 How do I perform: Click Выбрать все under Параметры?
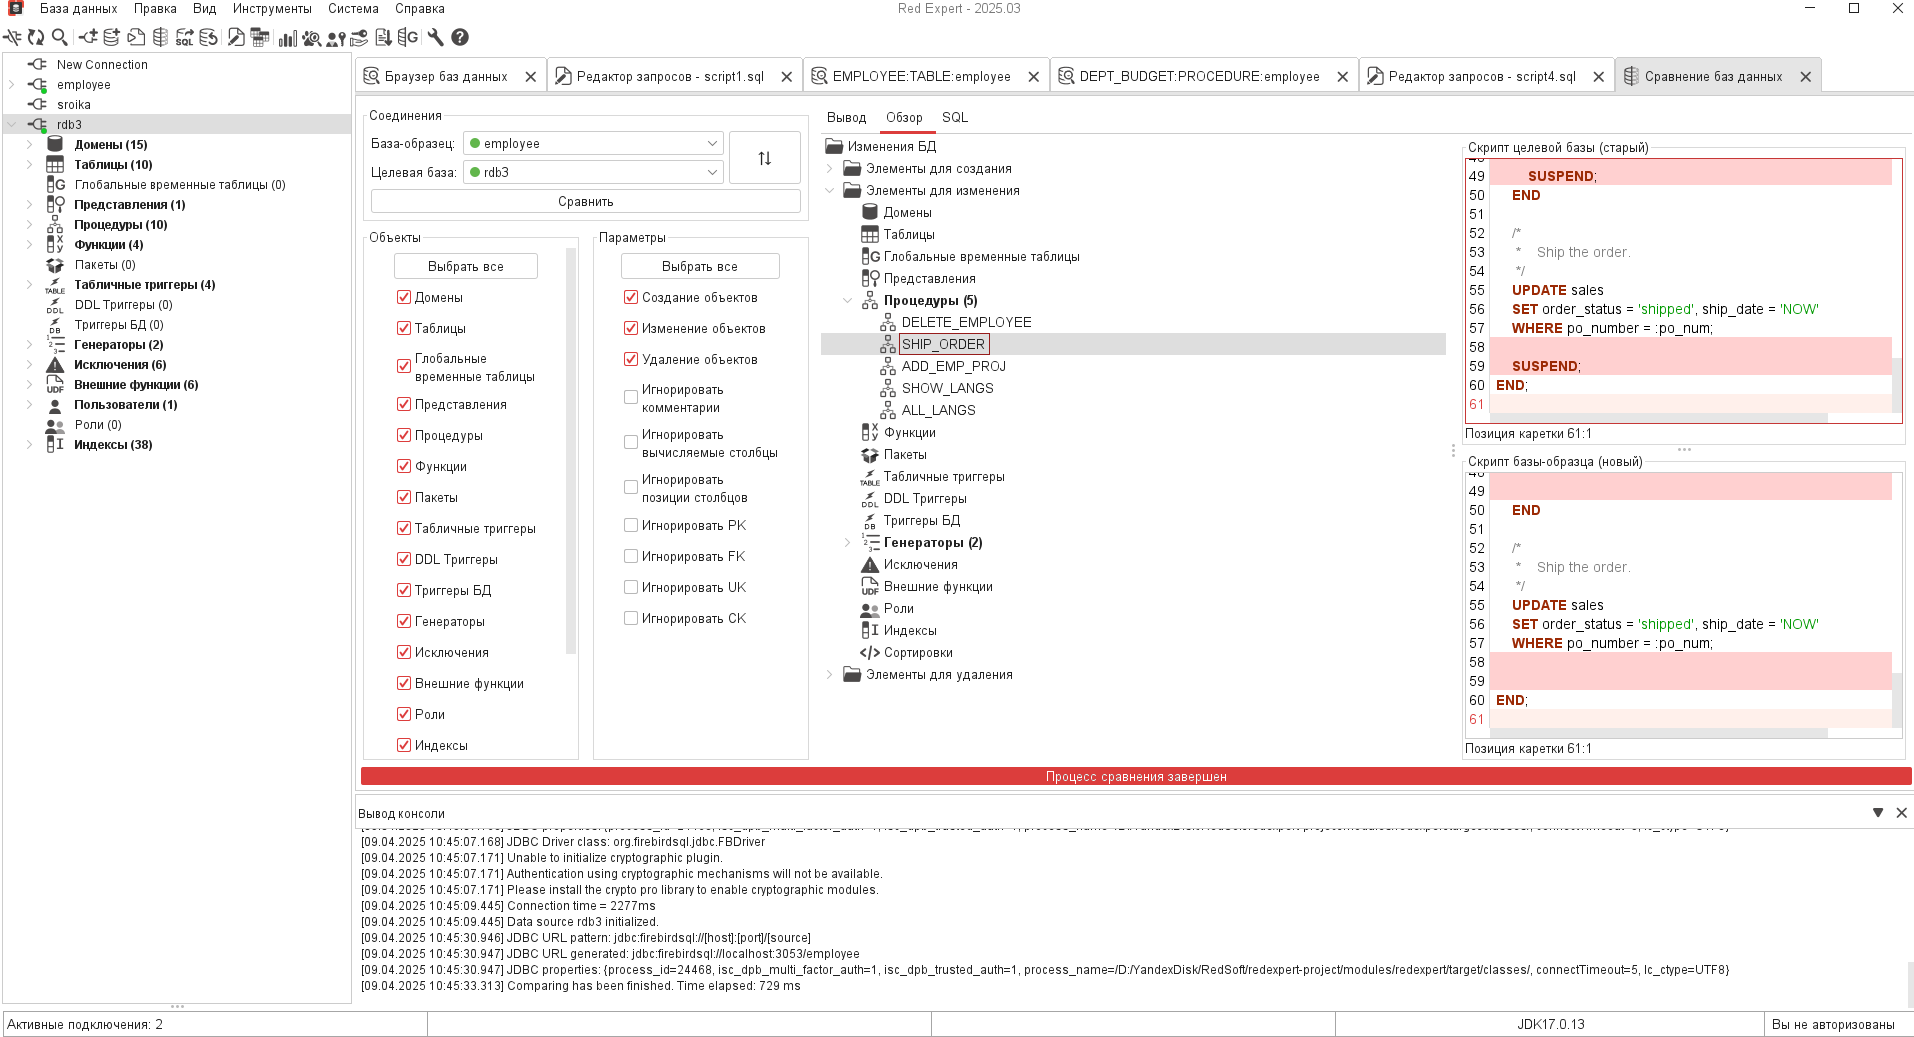(x=699, y=266)
